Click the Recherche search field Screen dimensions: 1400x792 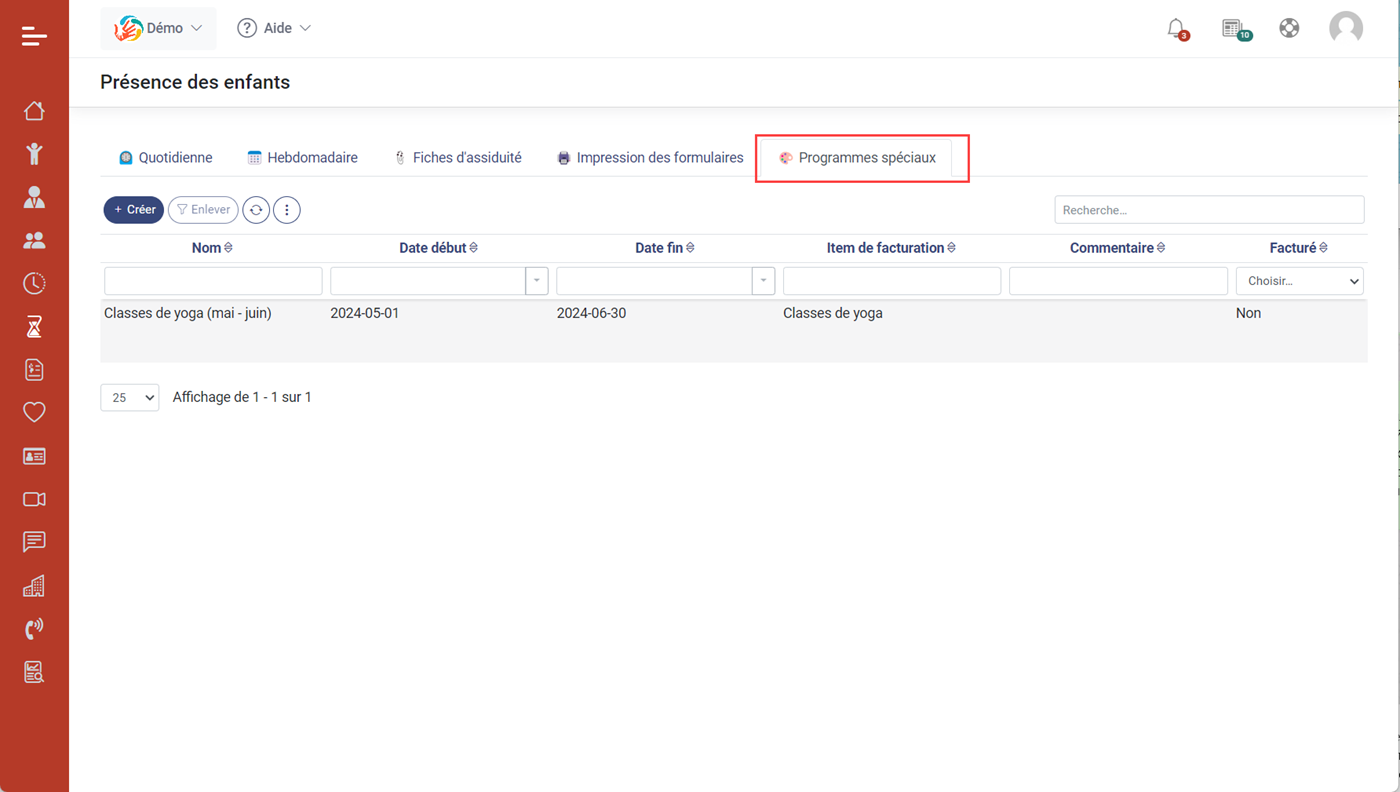click(1208, 210)
